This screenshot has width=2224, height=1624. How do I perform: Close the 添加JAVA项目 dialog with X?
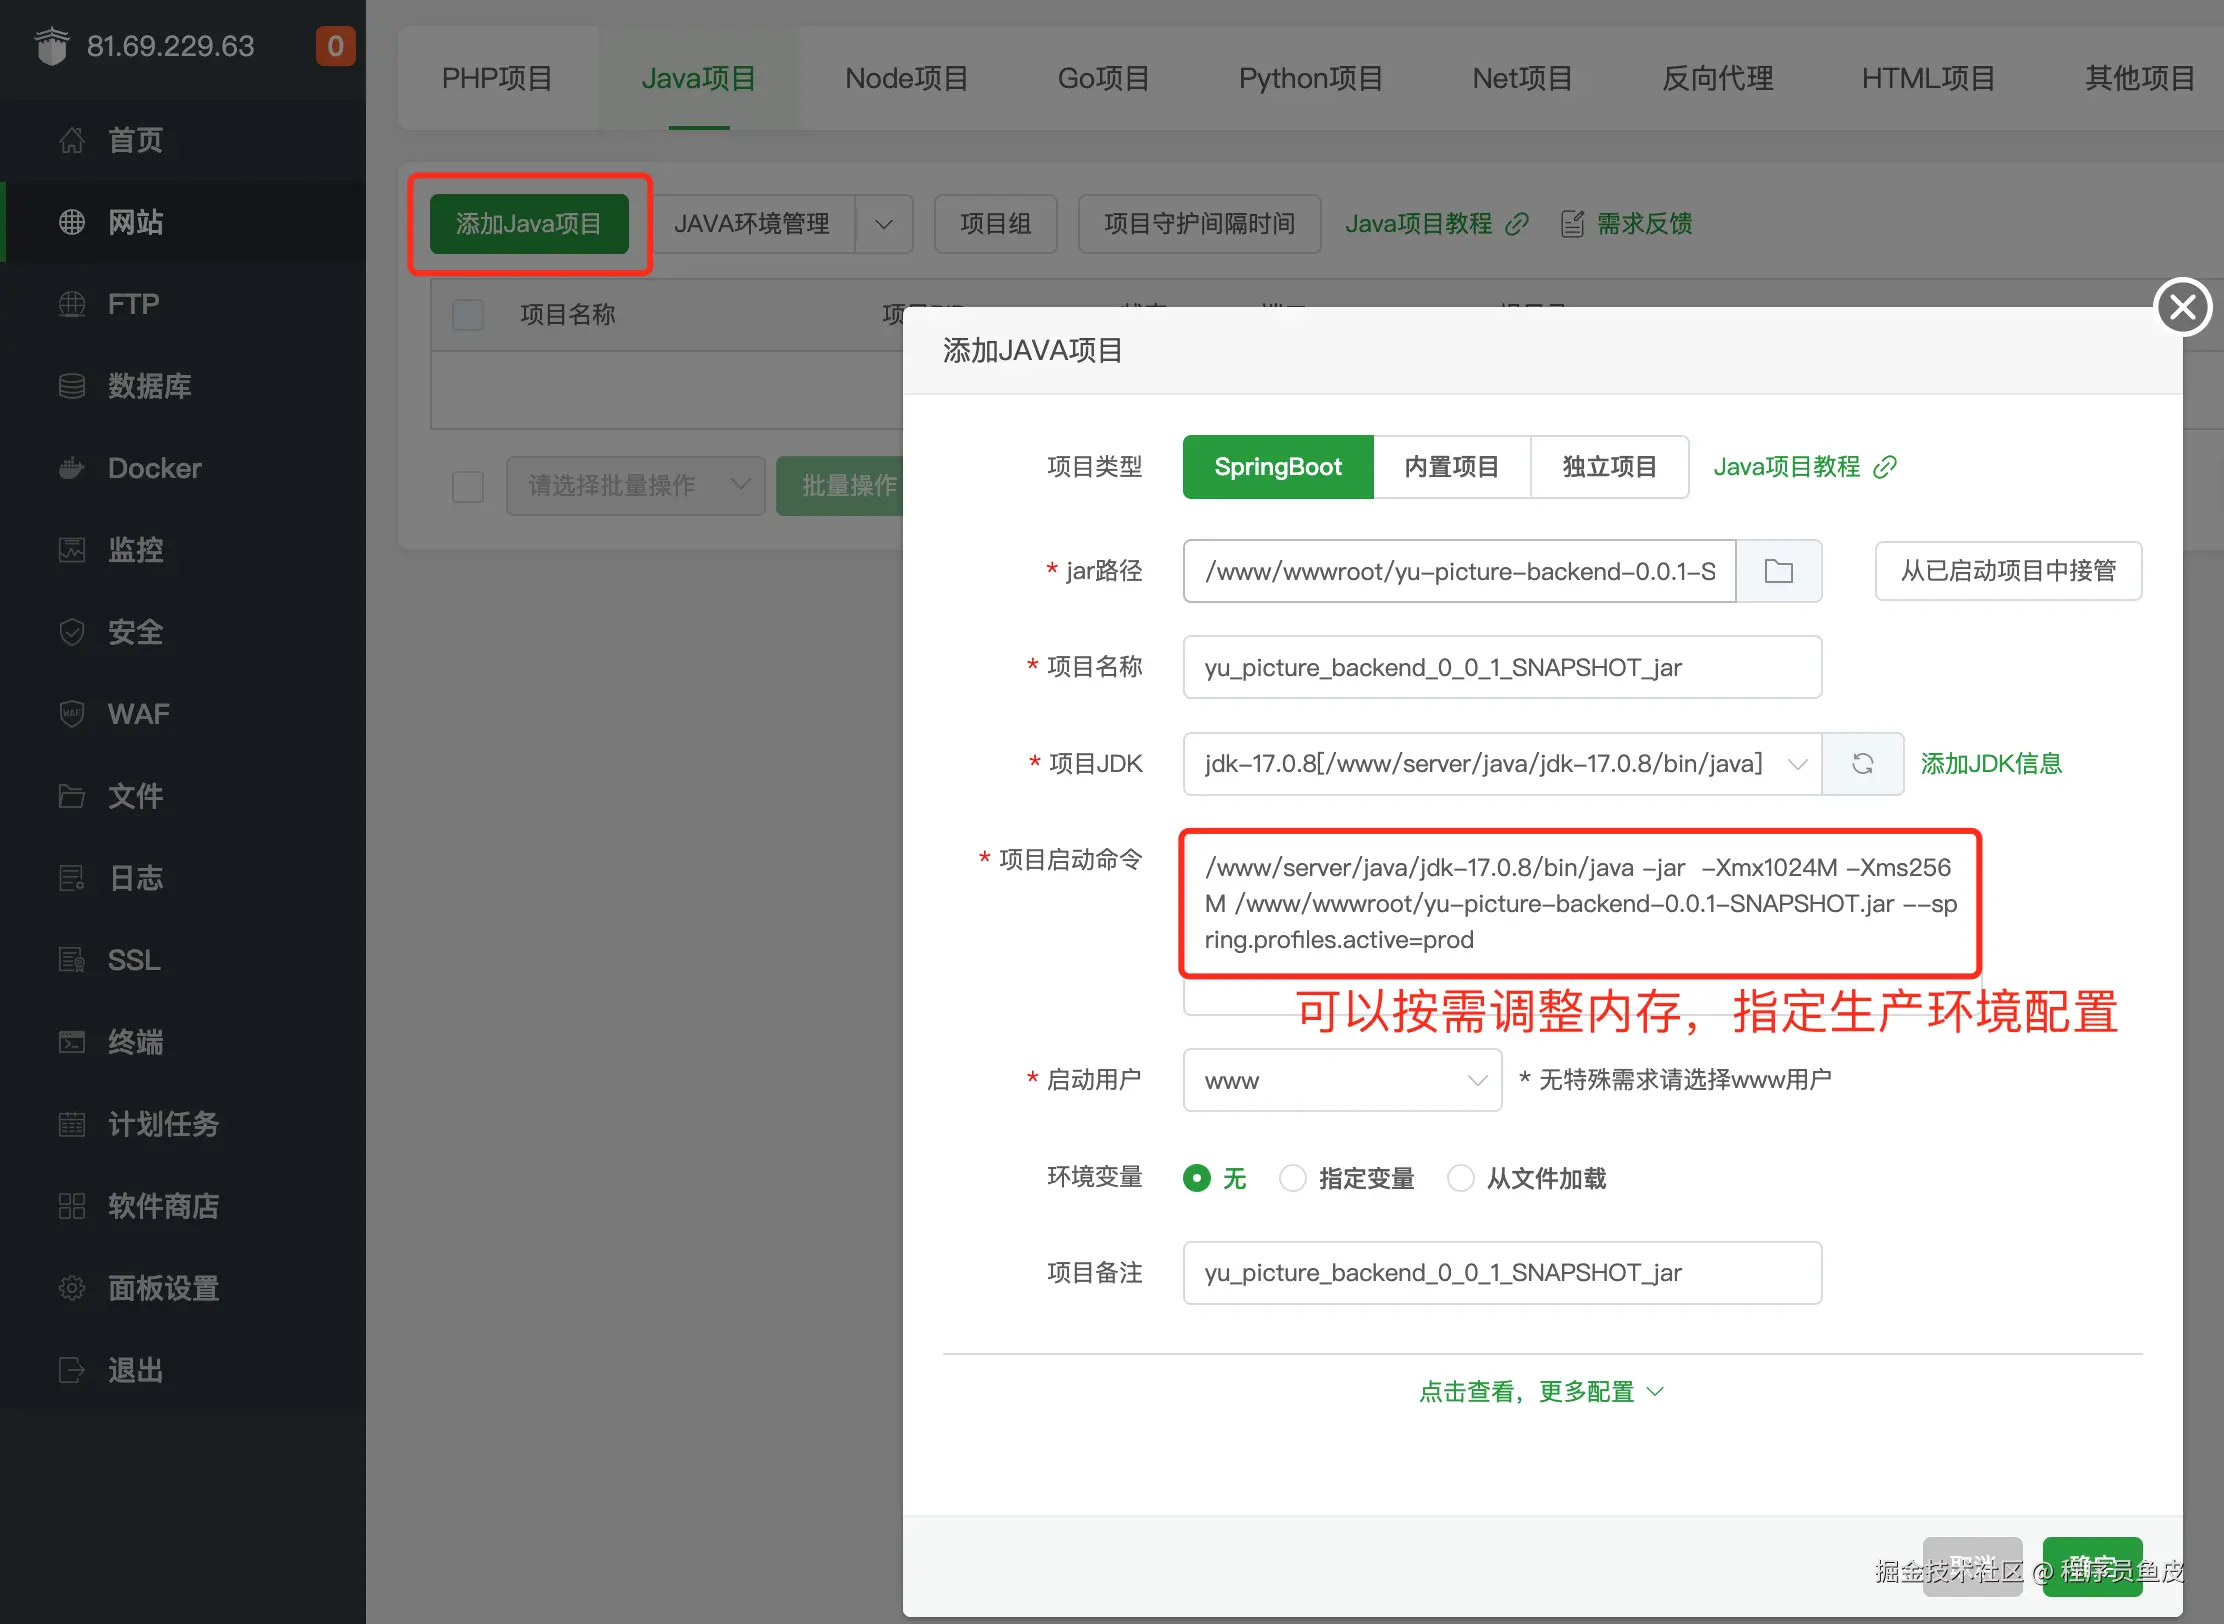2182,306
